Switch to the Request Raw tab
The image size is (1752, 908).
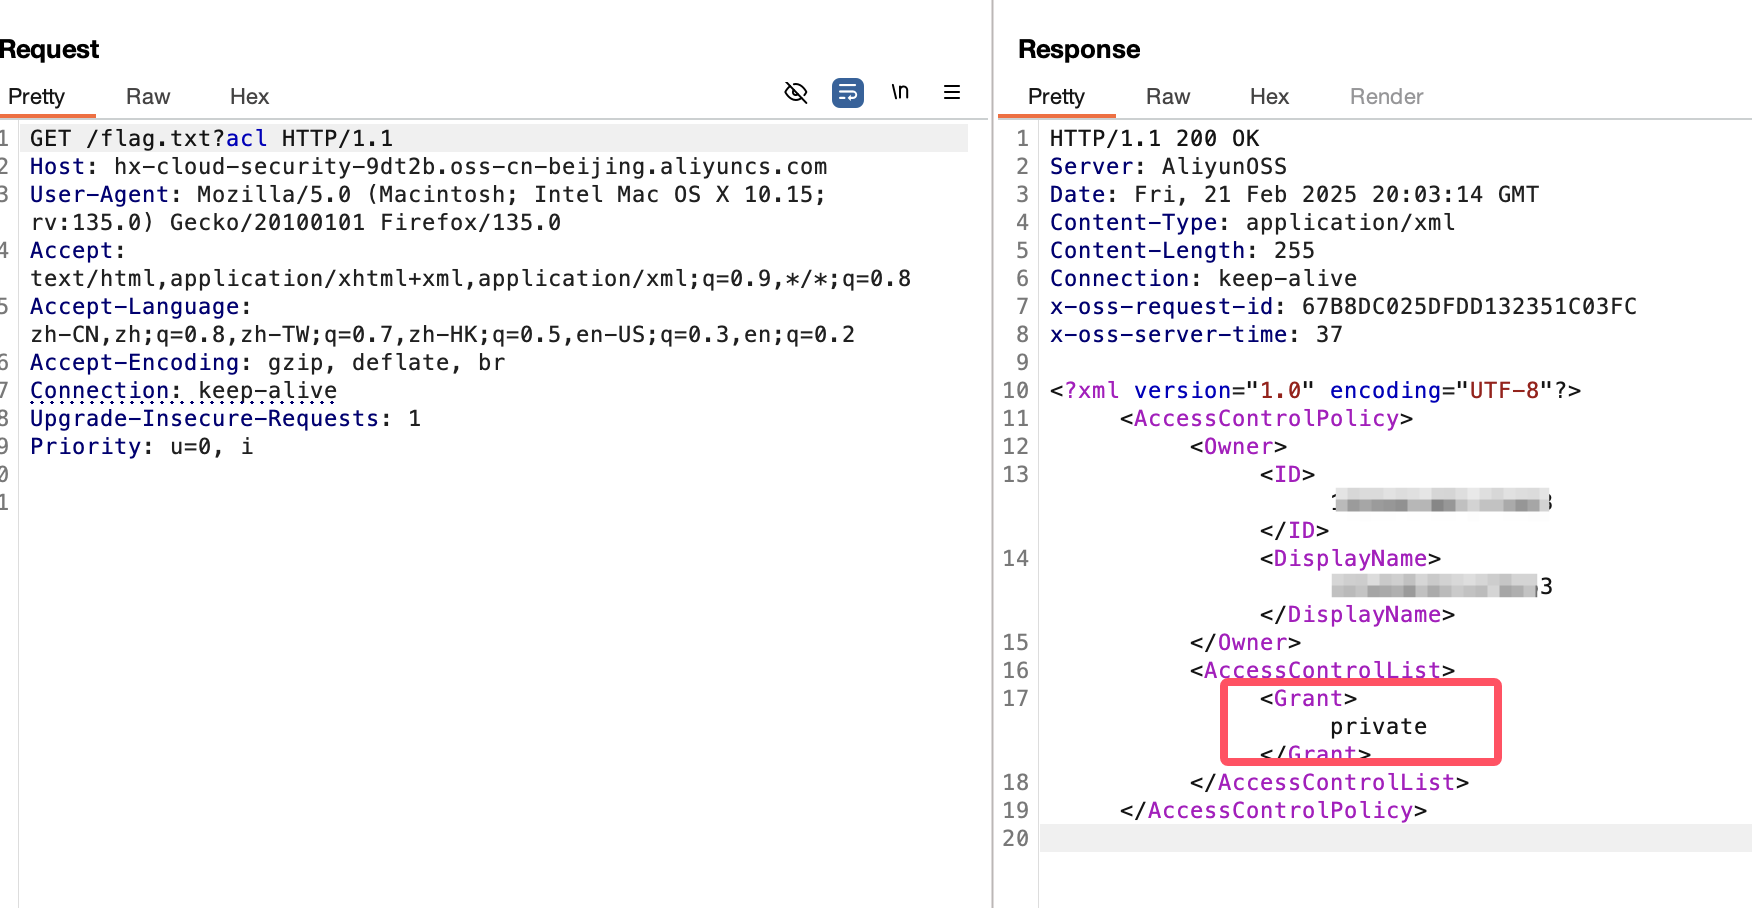pyautogui.click(x=148, y=97)
